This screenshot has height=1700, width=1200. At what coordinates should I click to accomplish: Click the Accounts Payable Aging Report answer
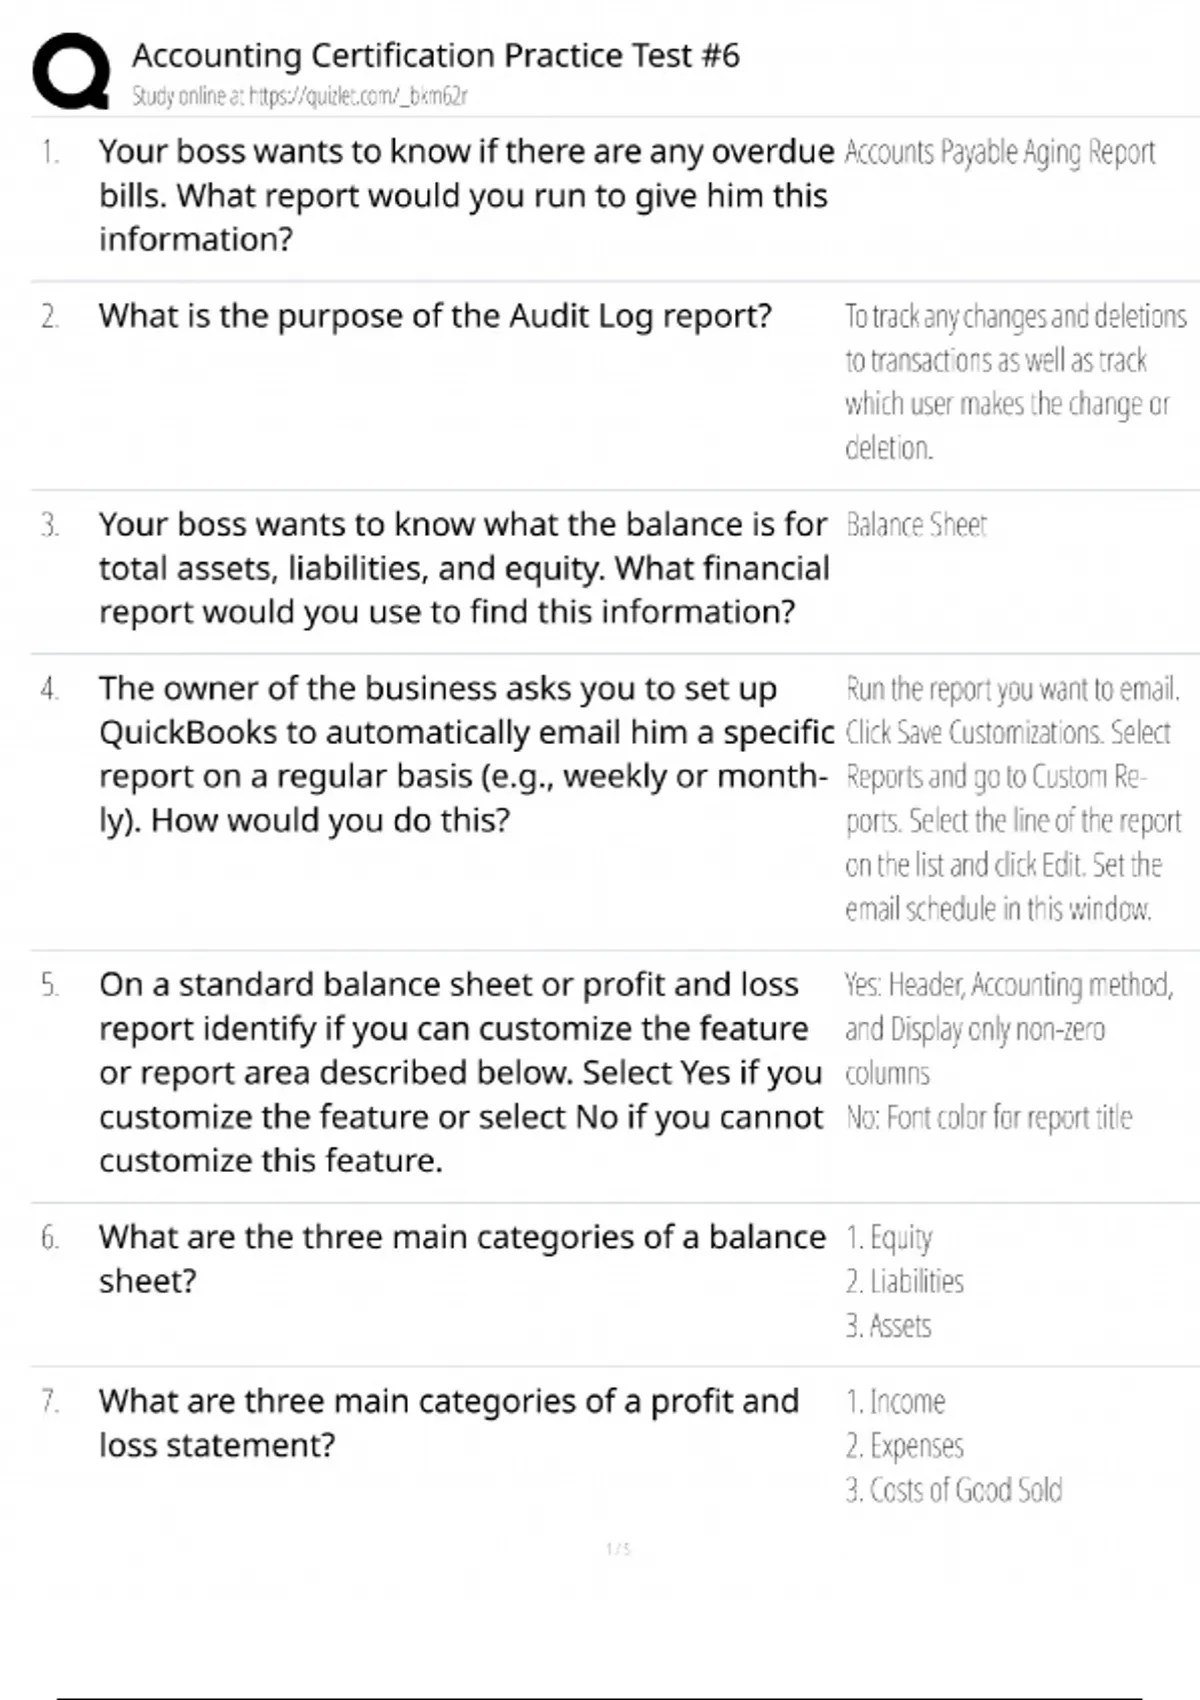click(999, 153)
